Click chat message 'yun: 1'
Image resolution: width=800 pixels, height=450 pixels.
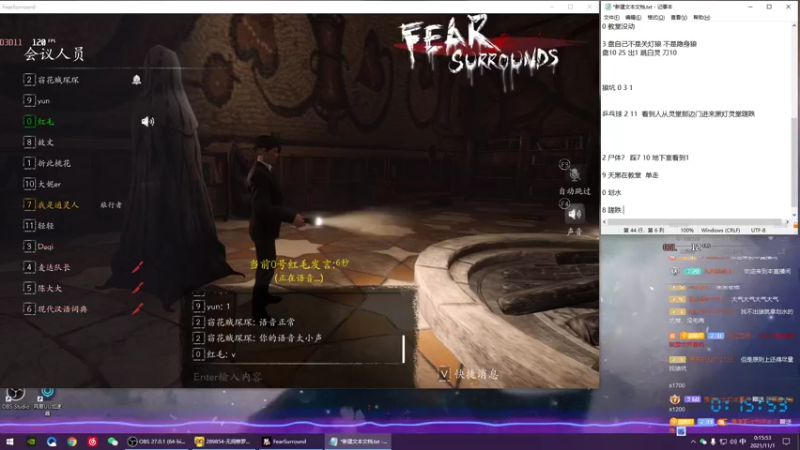[x=211, y=306]
